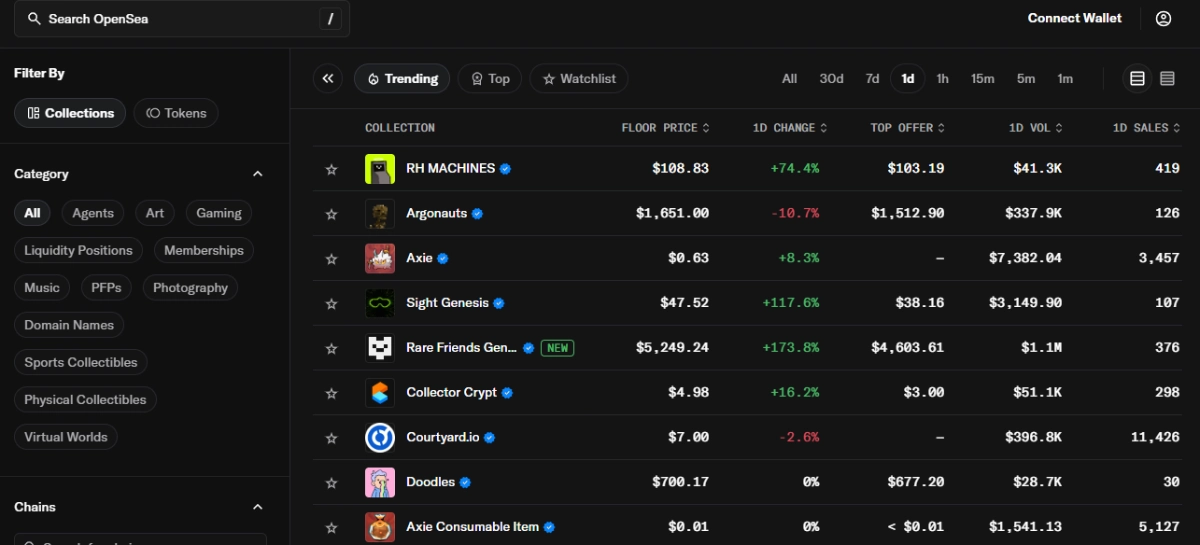Open Axie Consumable Item avatar

pos(380,527)
